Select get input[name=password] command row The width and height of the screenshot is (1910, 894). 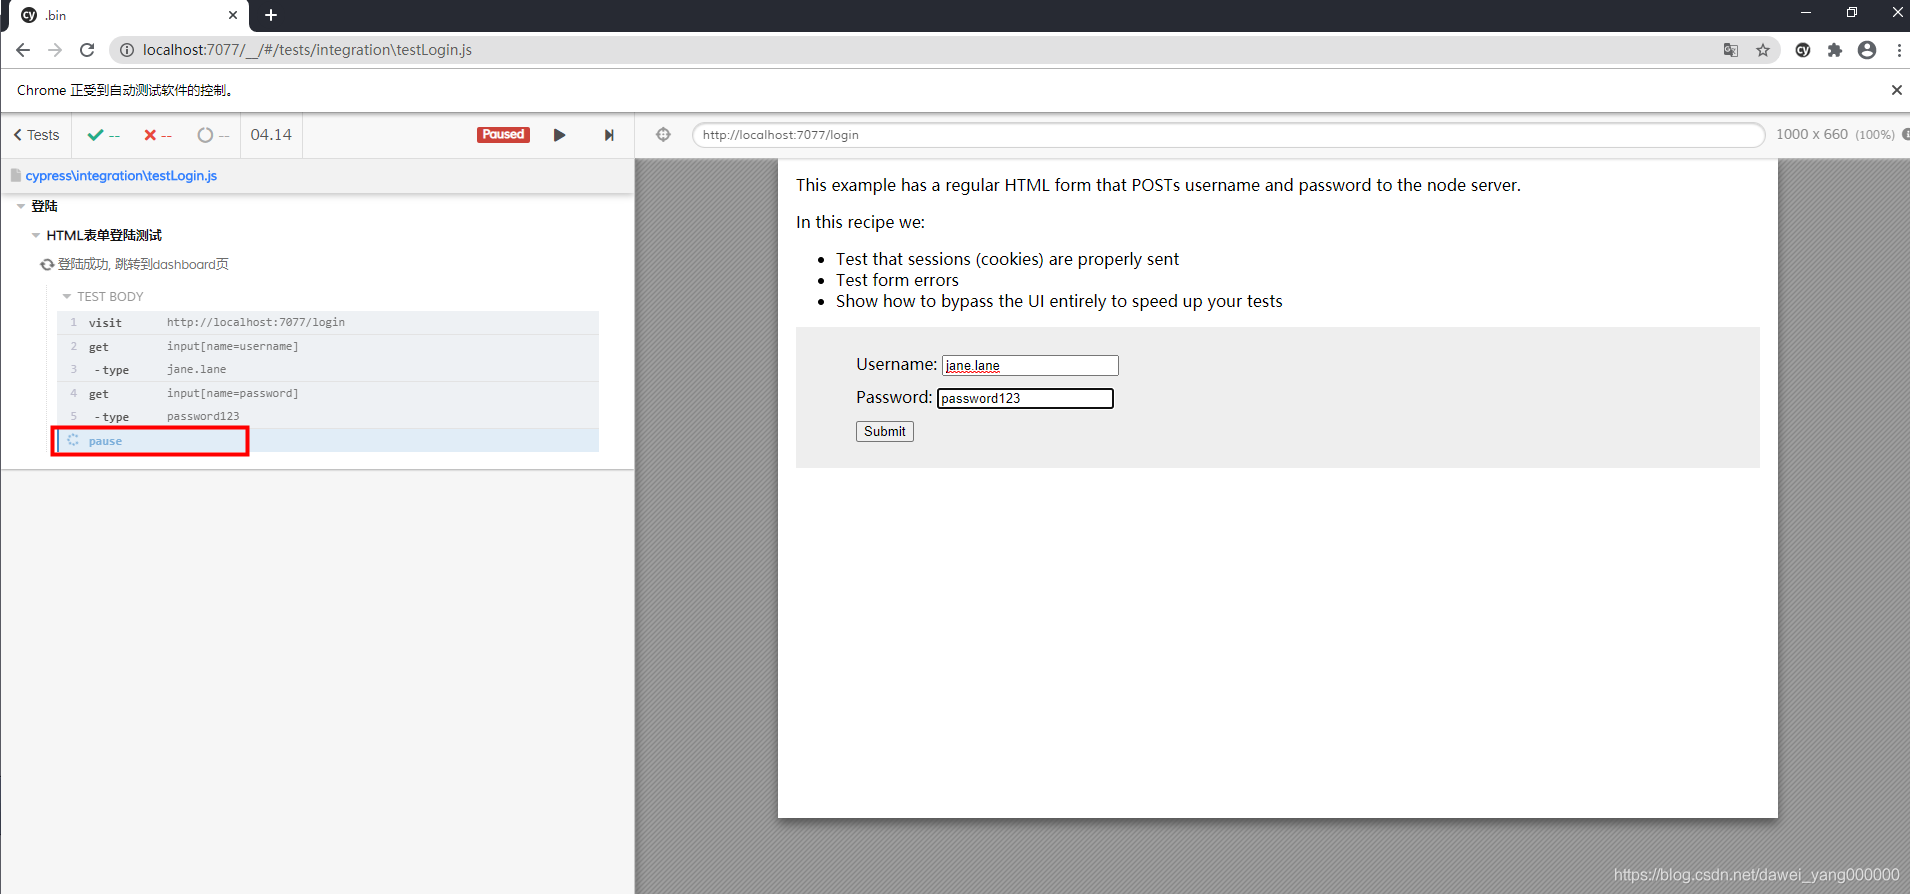[328, 394]
